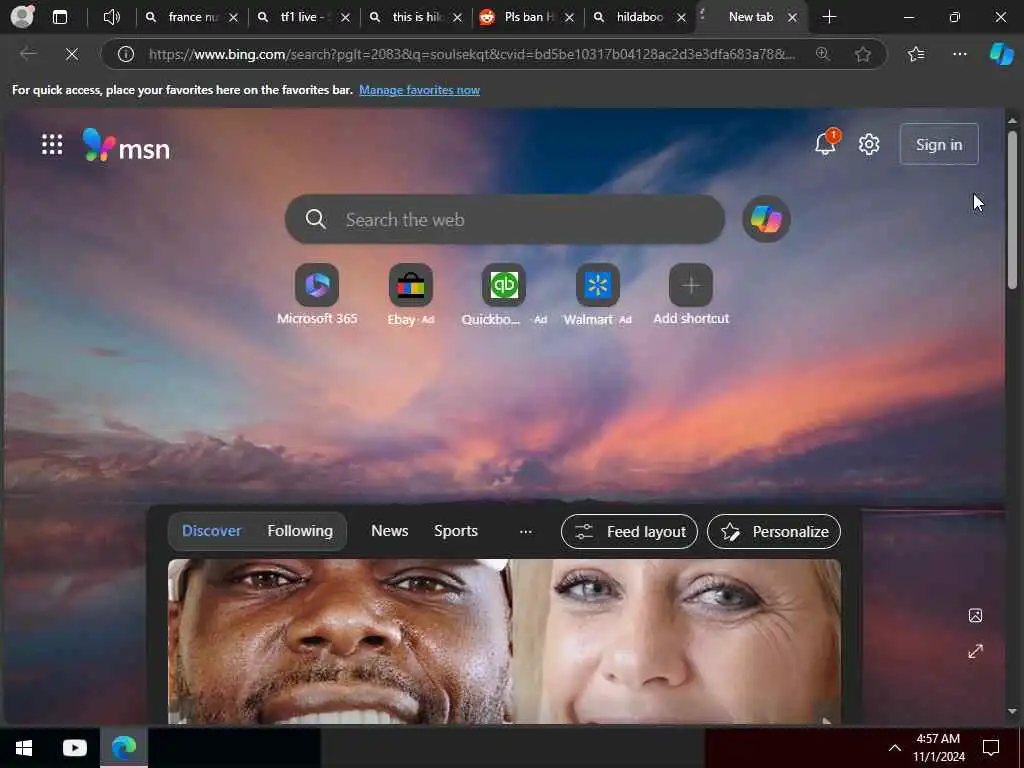This screenshot has height=768, width=1024.
Task: Click the address bar URL
Action: 472,54
